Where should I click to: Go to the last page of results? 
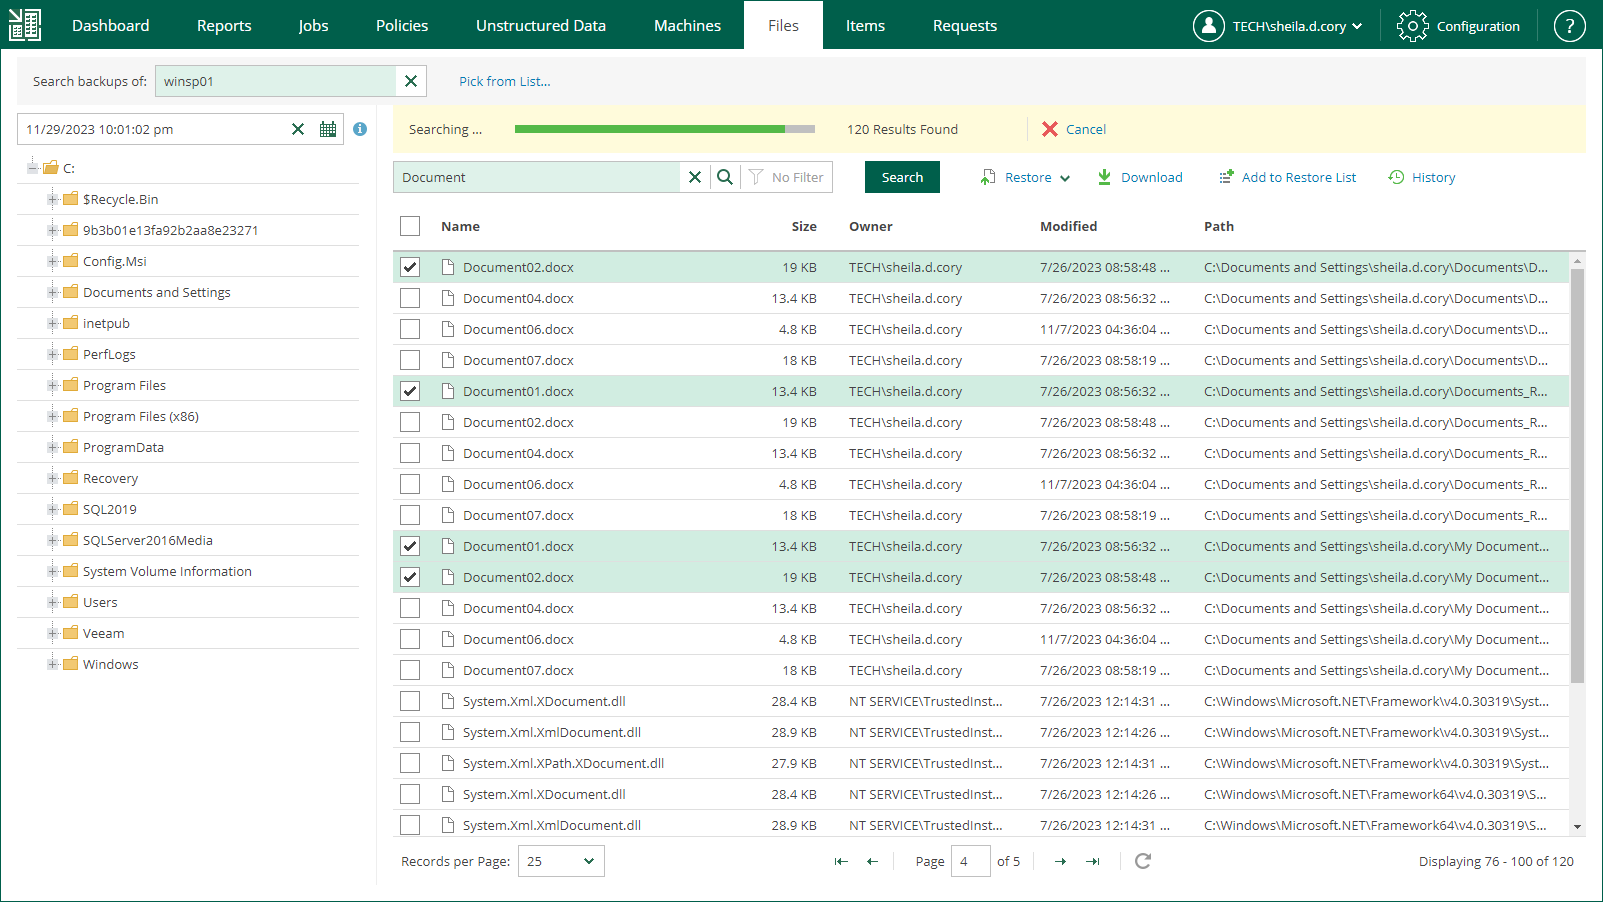point(1093,861)
